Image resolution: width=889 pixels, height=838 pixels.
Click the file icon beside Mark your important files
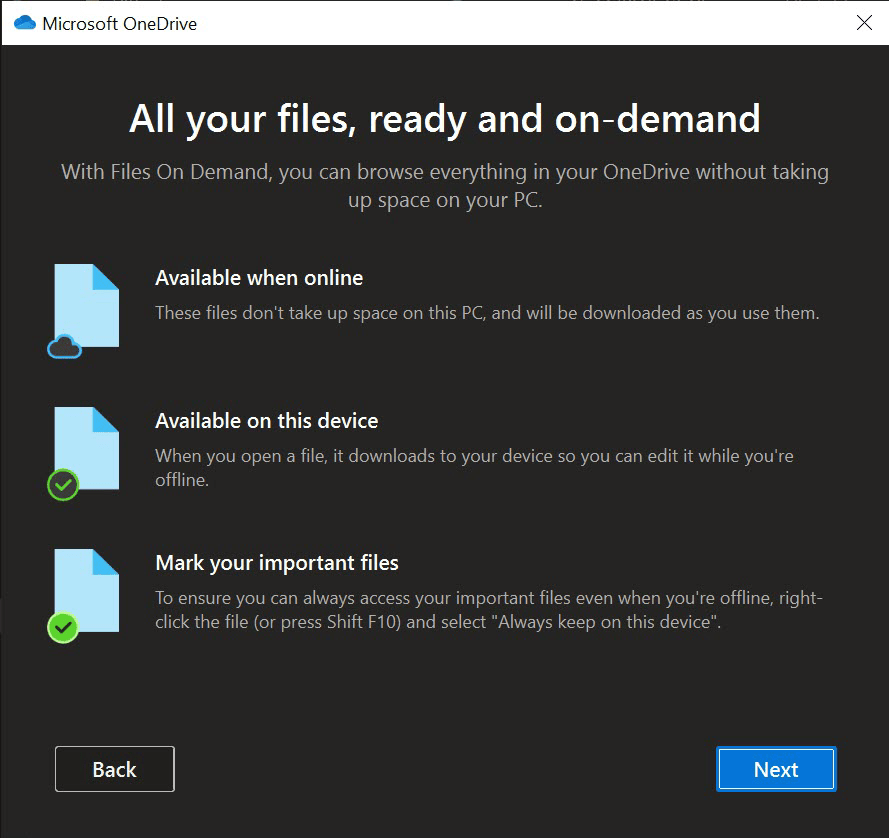pyautogui.click(x=90, y=587)
